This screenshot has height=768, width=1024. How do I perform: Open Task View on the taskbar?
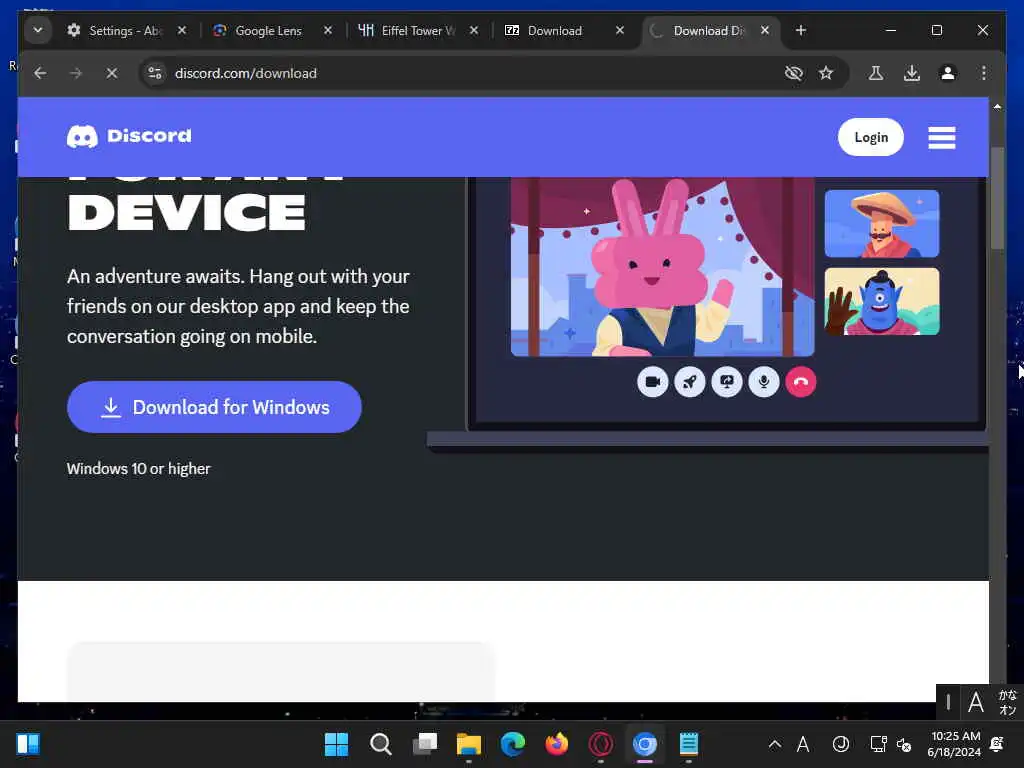[424, 744]
